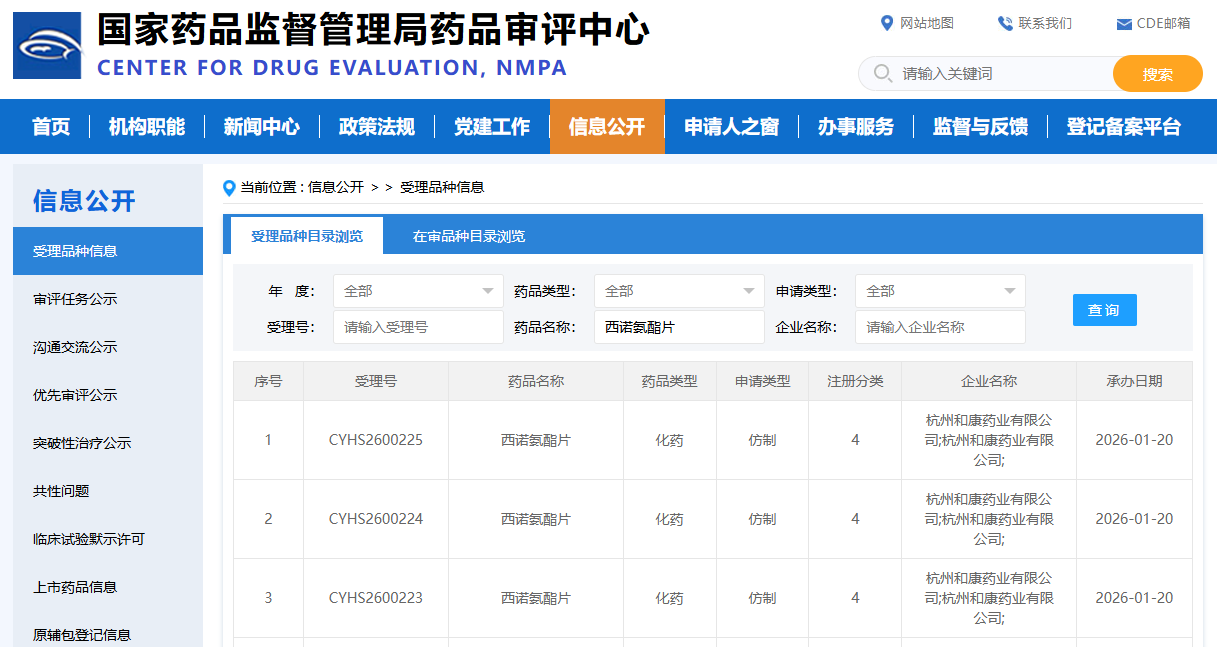Open 申请人之窗 in the navigation bar

731,127
